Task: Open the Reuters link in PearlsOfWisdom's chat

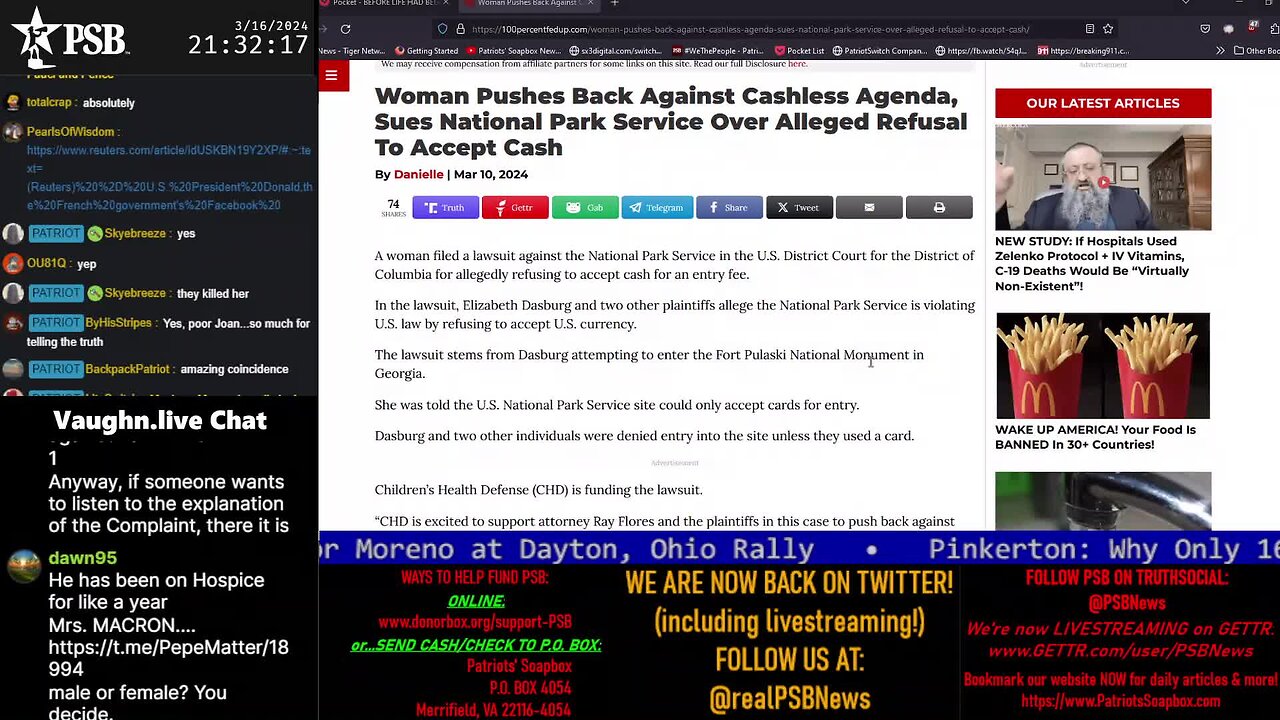Action: [x=169, y=178]
